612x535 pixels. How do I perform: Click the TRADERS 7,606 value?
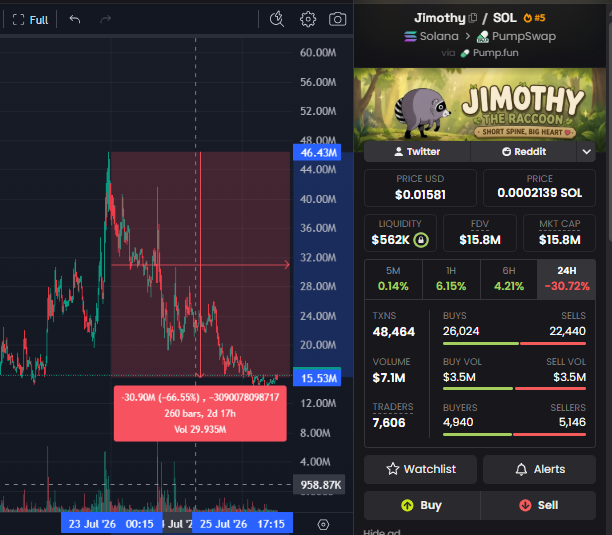(x=389, y=423)
